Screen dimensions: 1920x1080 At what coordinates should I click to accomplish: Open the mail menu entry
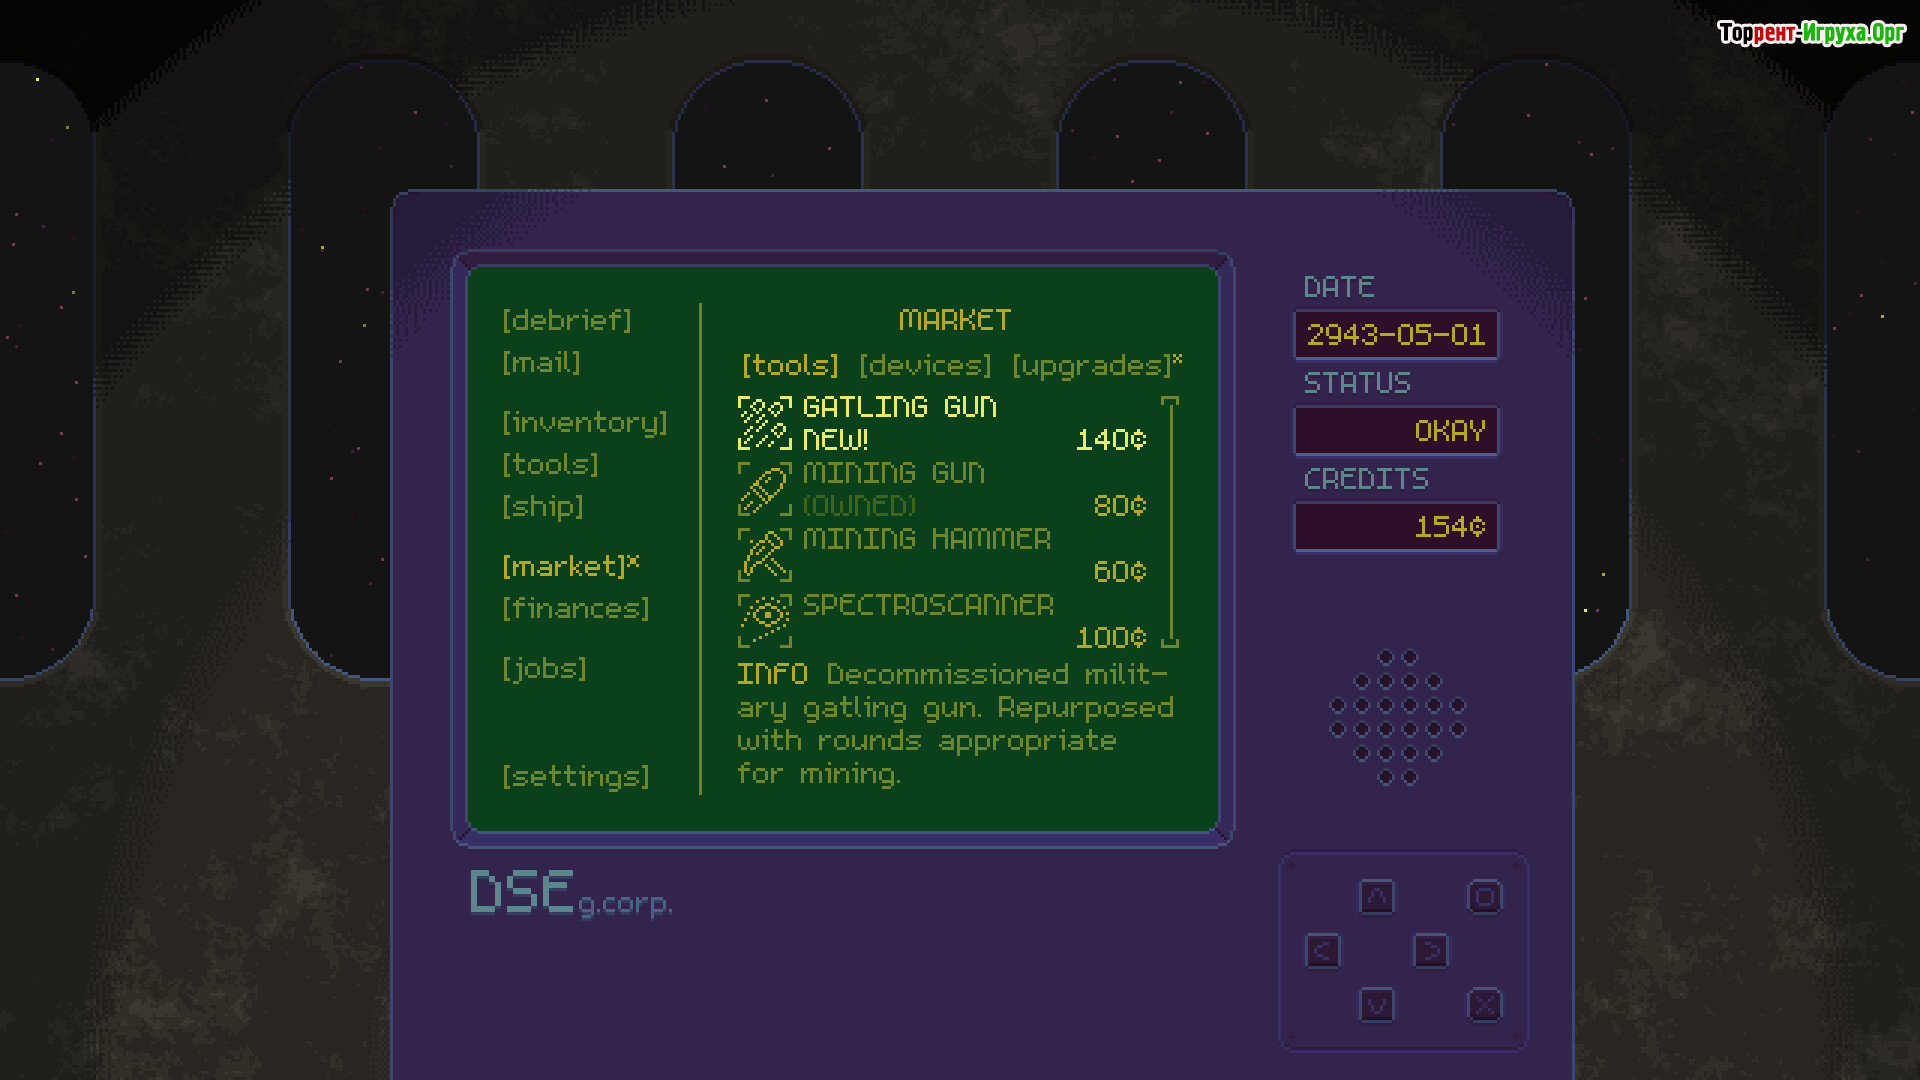541,362
